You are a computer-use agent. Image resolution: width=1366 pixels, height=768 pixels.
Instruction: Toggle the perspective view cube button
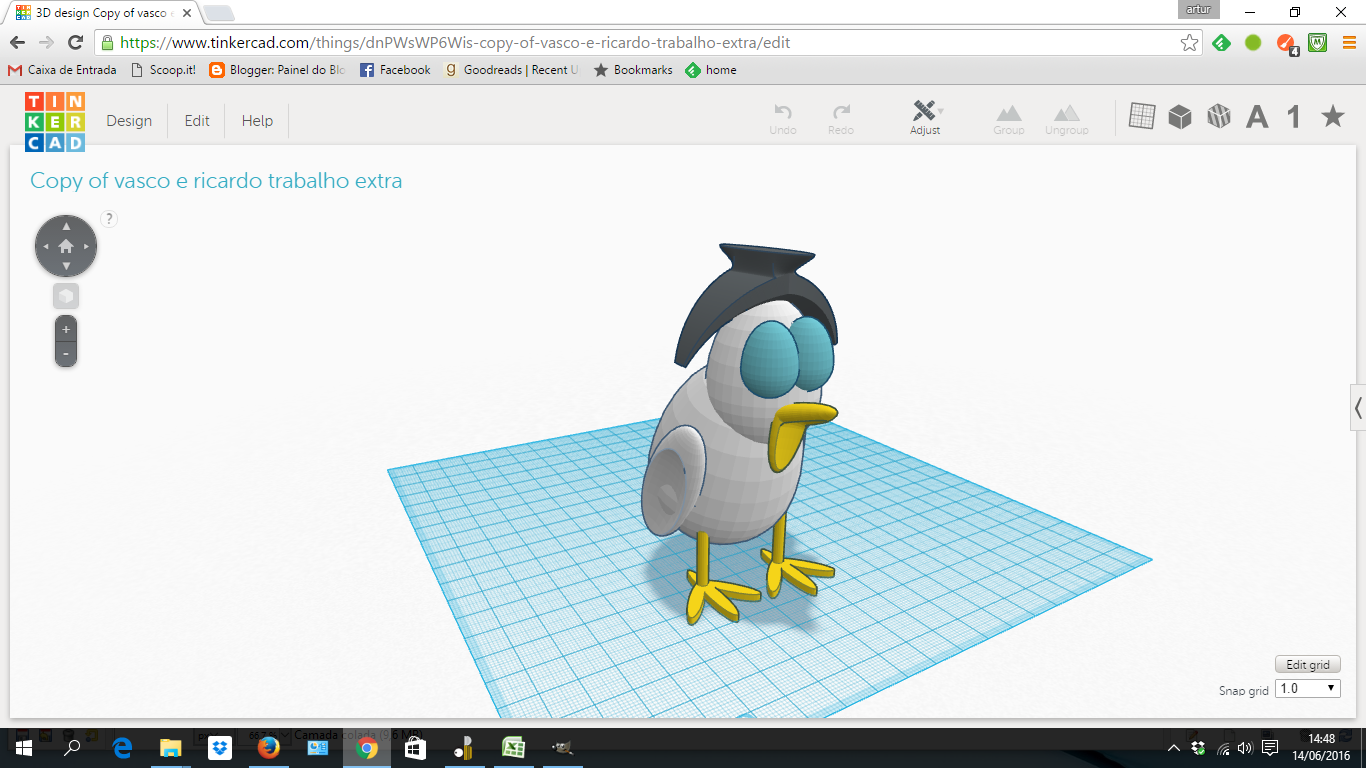(66, 296)
